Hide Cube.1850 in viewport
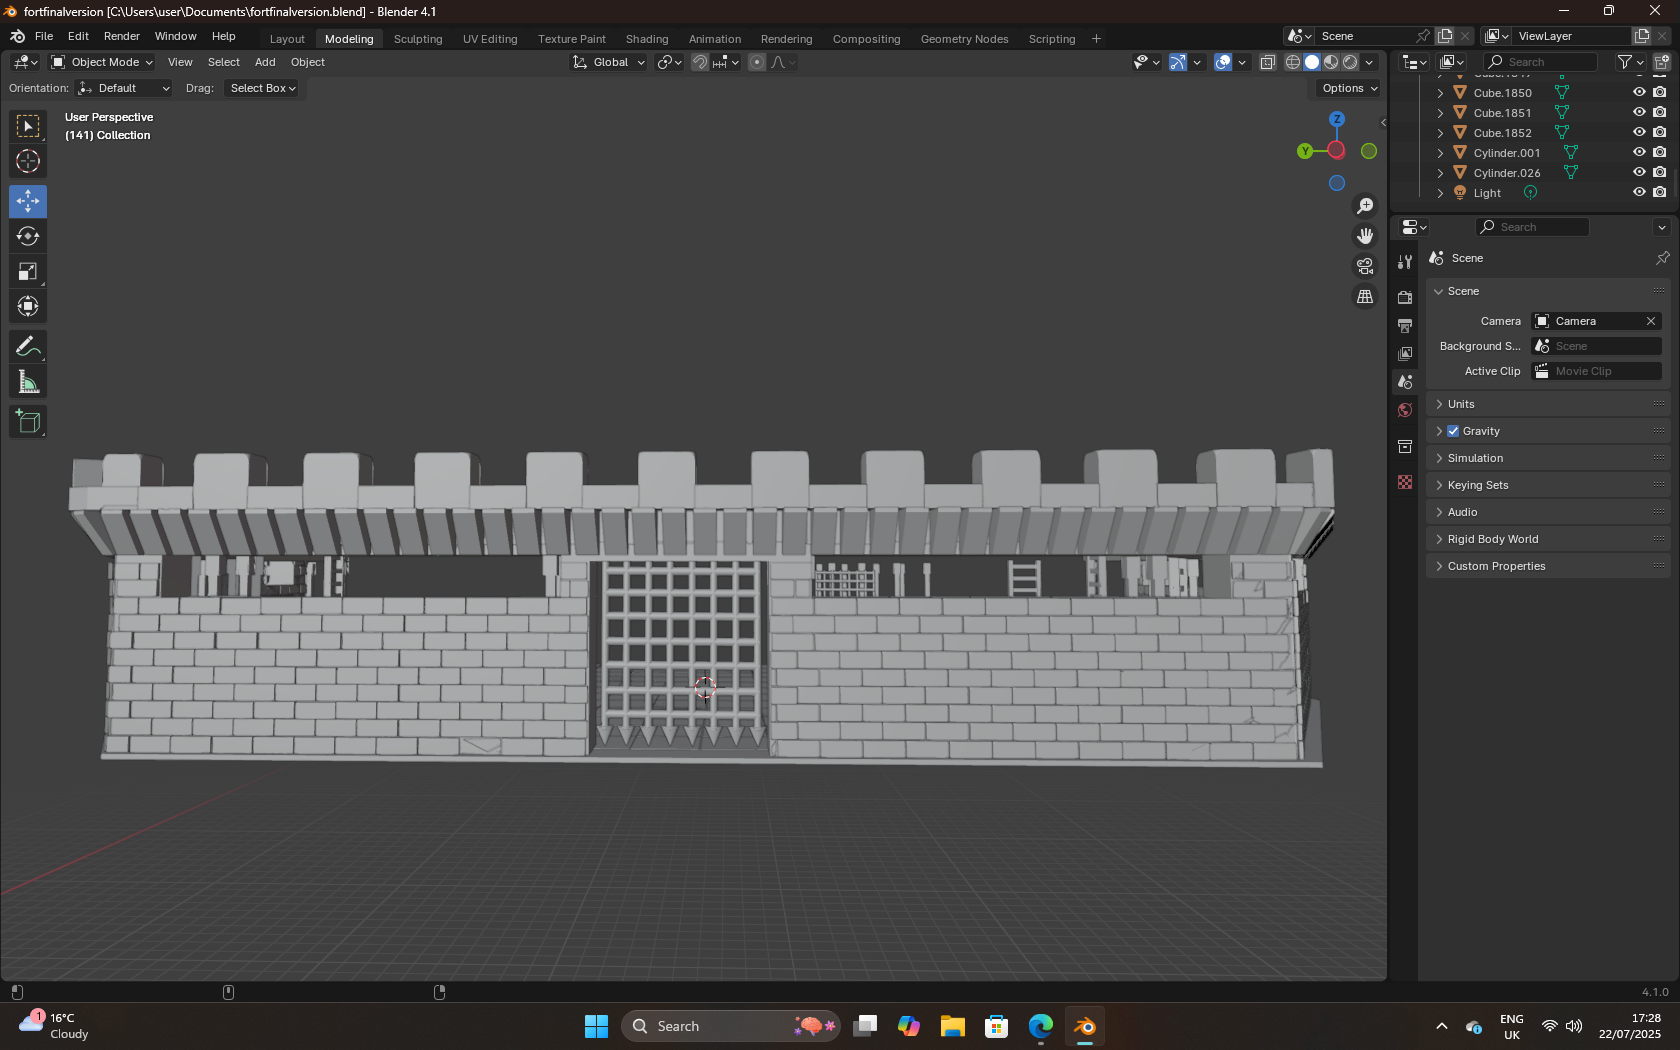This screenshot has width=1680, height=1050. click(x=1639, y=92)
